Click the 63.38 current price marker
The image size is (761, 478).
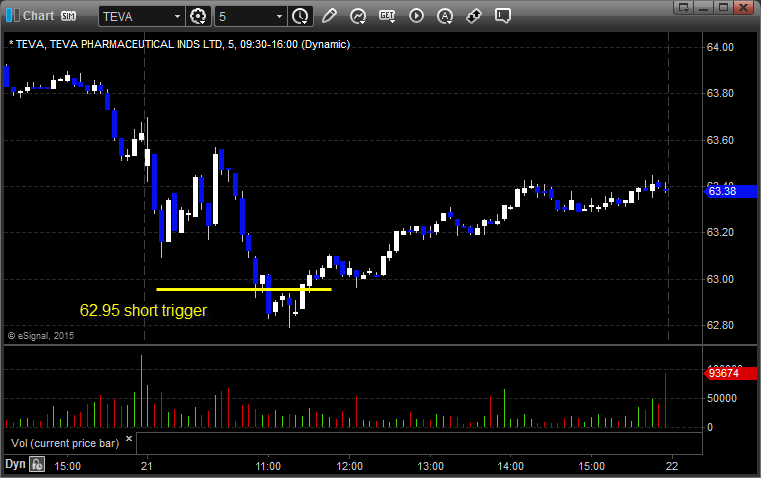point(729,191)
